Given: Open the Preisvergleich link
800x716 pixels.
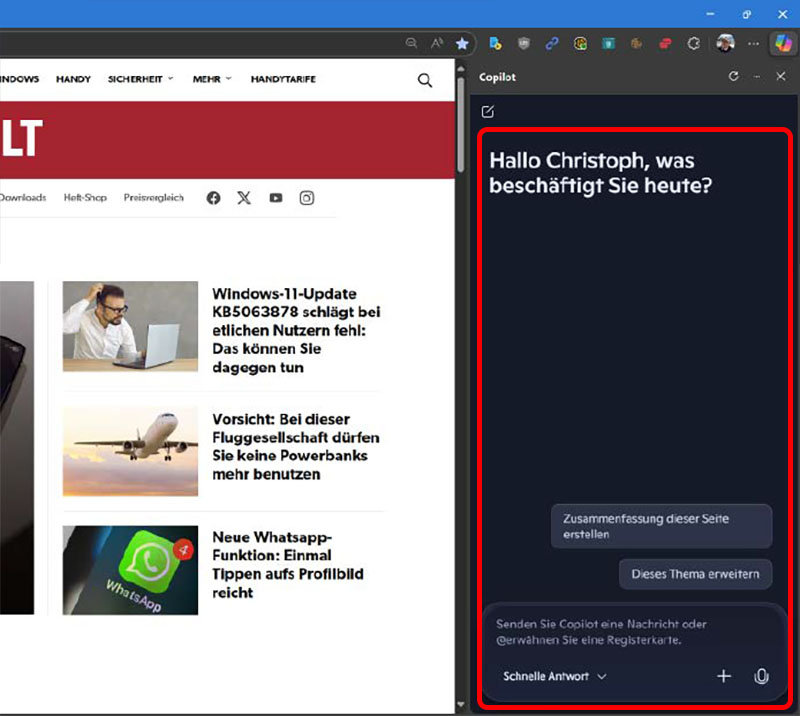Looking at the screenshot, I should [x=152, y=198].
